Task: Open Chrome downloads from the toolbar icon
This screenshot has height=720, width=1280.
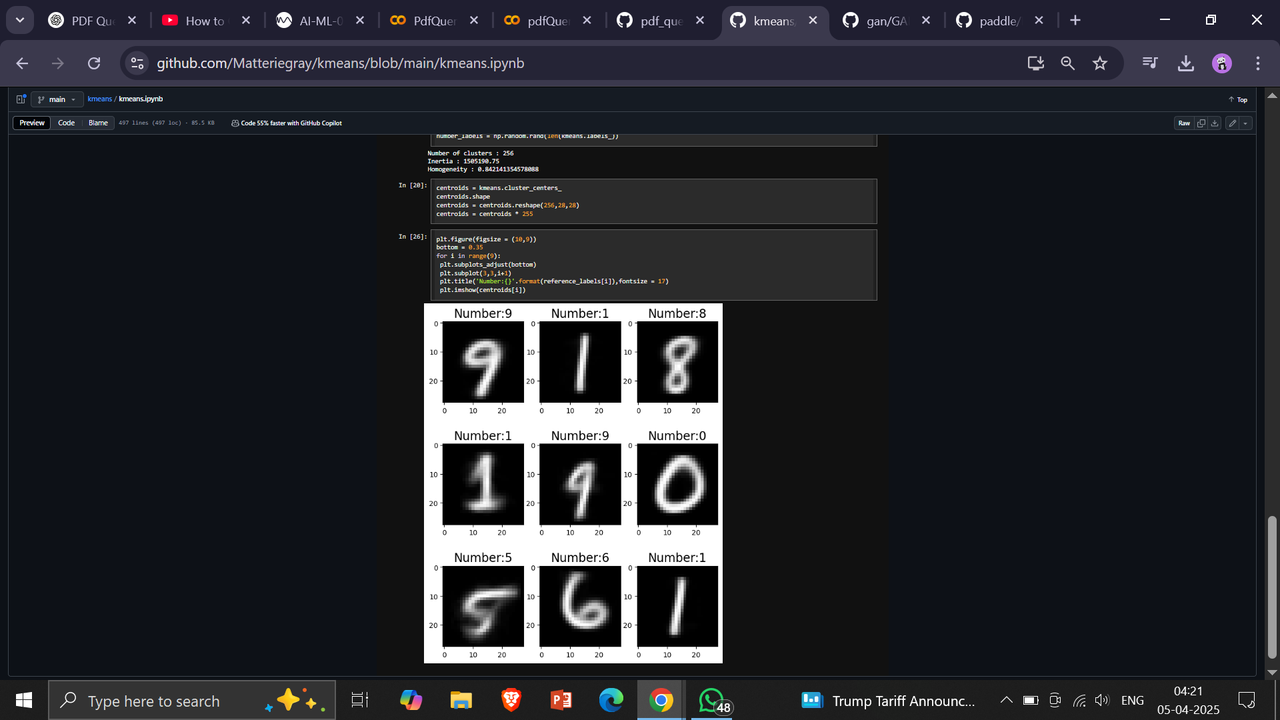Action: (x=1185, y=62)
